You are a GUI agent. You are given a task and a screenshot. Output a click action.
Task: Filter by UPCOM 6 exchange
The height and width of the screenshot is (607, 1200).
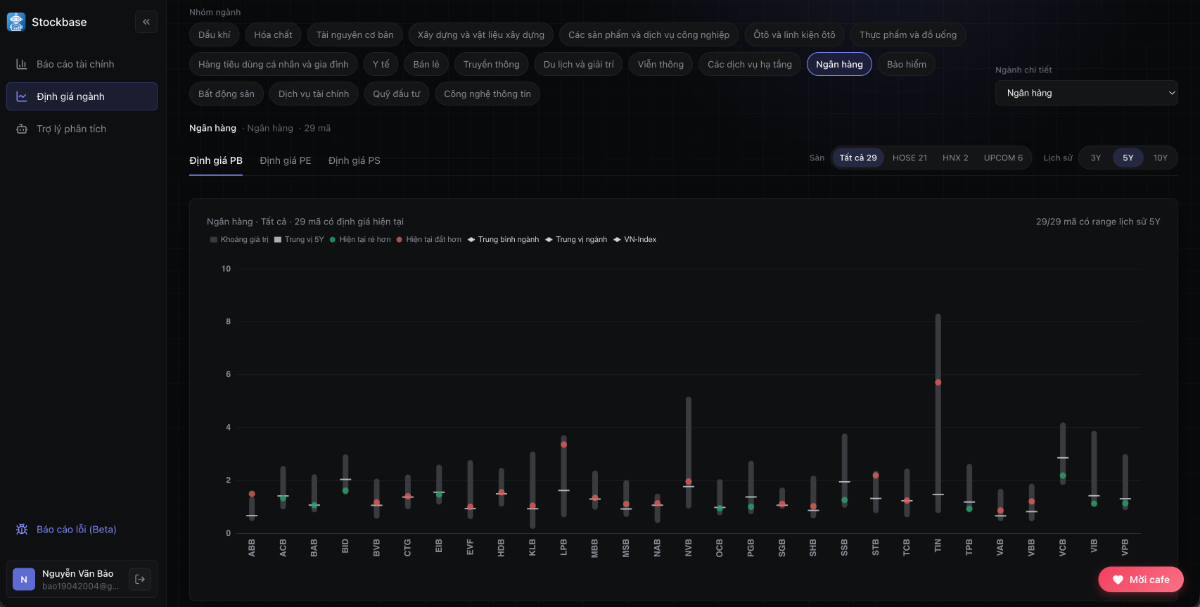[1003, 158]
